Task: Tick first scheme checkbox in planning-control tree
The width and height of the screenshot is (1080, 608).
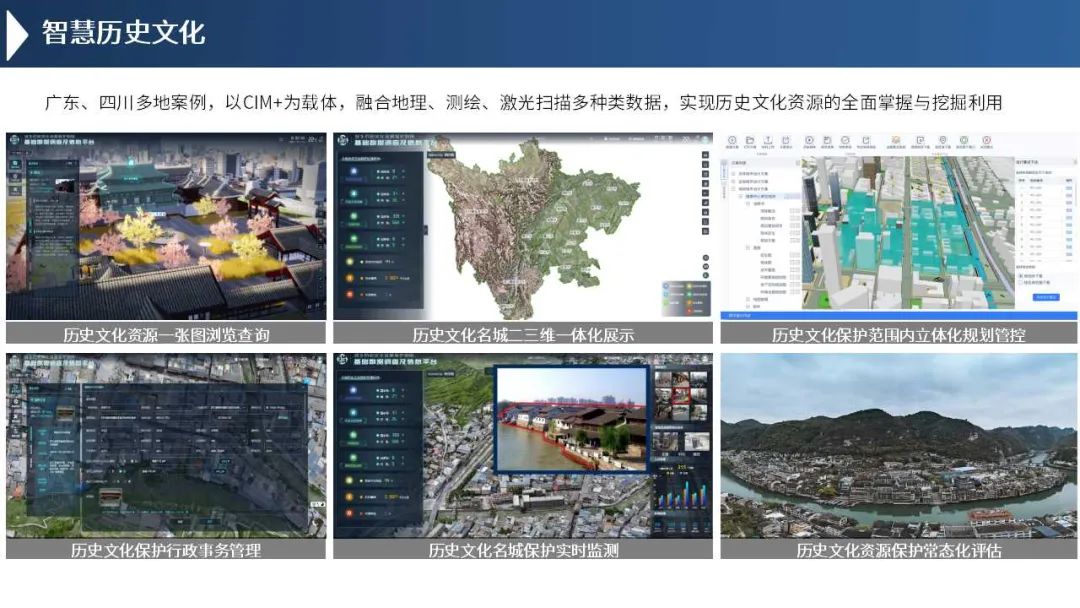Action: pyautogui.click(x=734, y=174)
